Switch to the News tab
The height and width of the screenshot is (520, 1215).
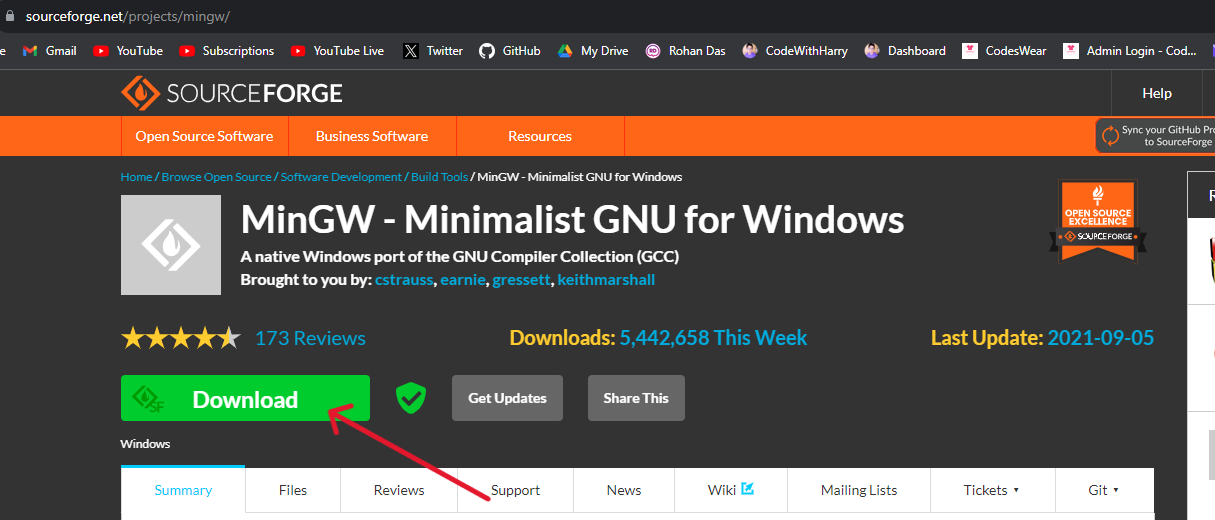(x=624, y=490)
